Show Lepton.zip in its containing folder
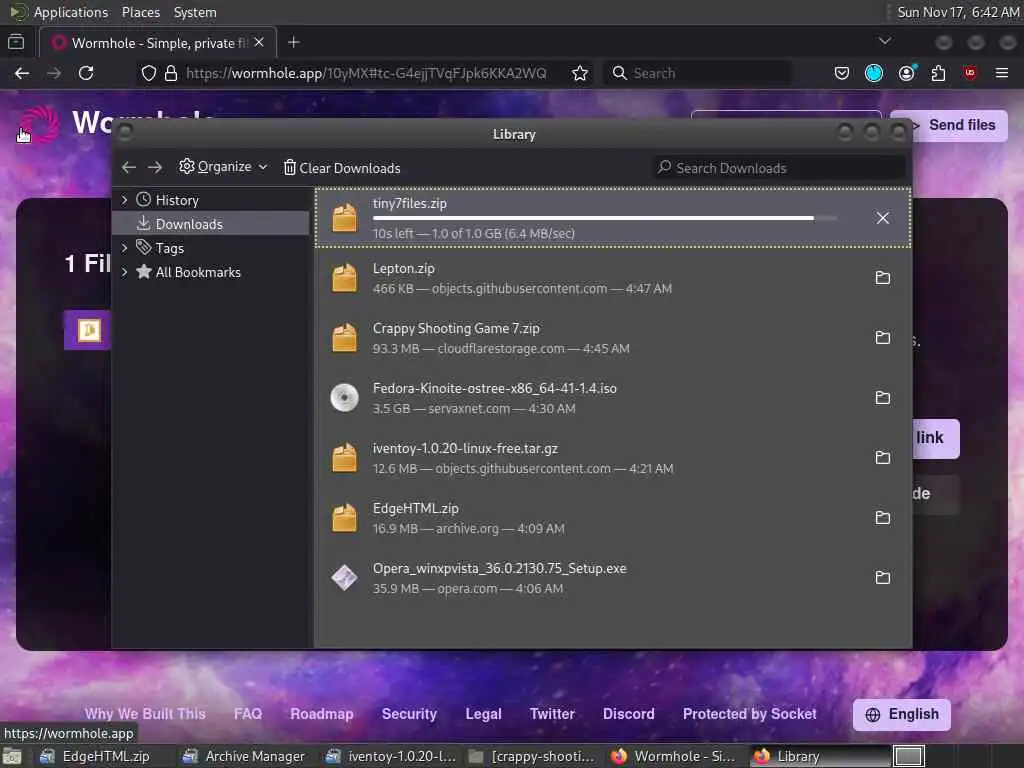This screenshot has height=768, width=1024. (882, 278)
